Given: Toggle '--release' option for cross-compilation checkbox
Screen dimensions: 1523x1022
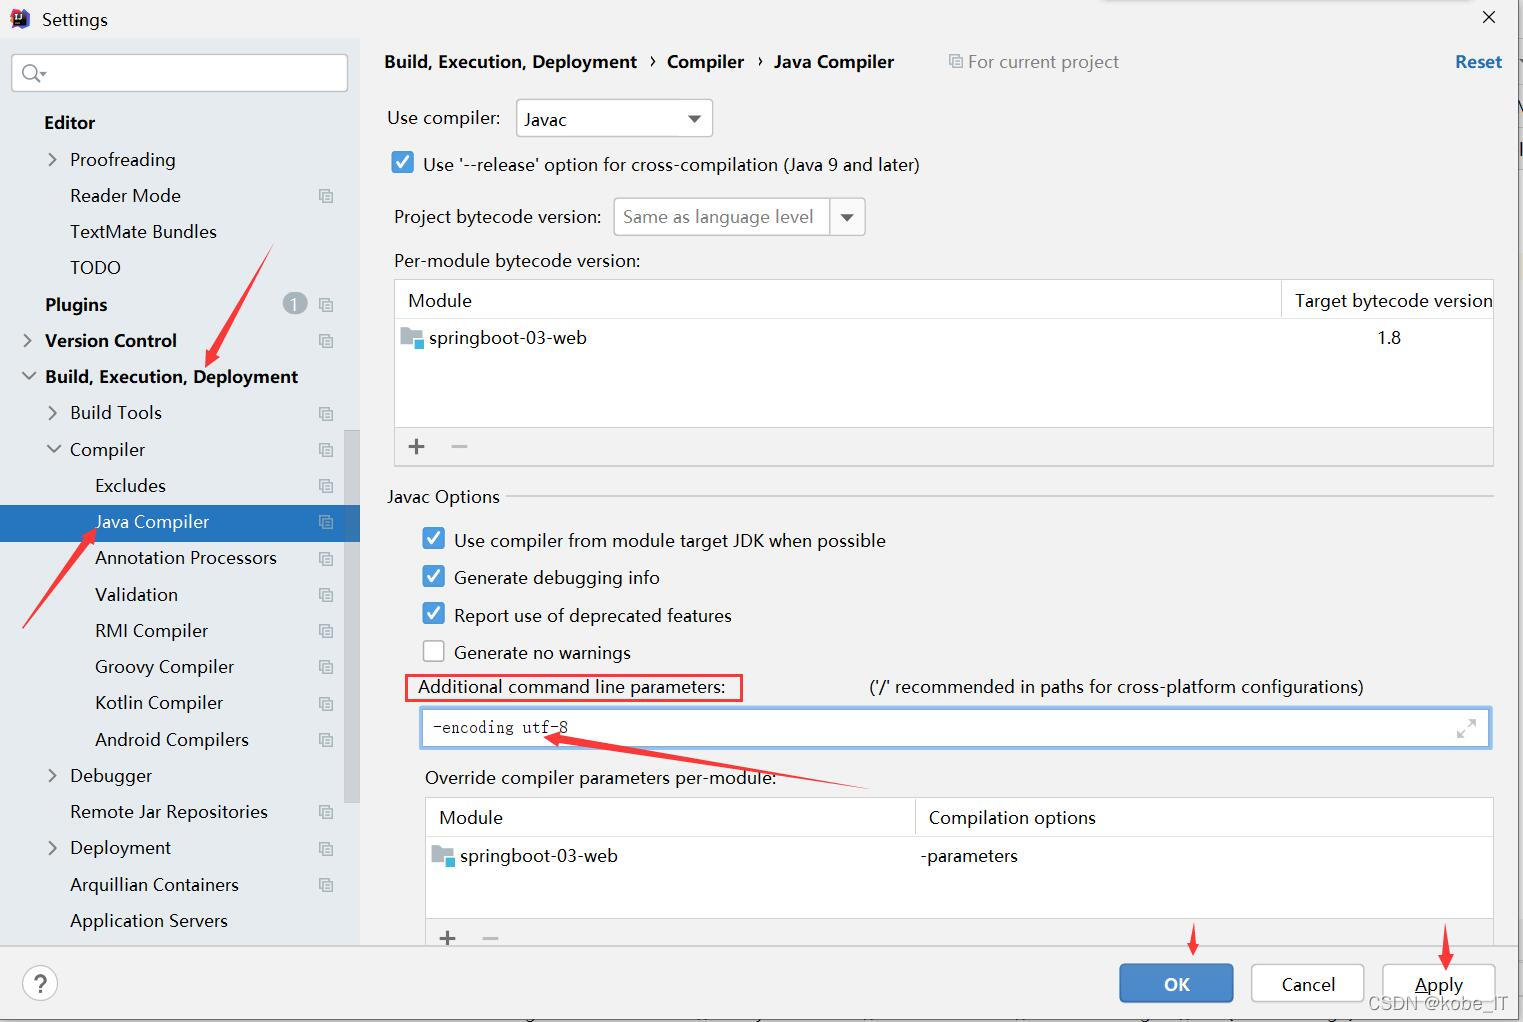Looking at the screenshot, I should pos(403,163).
